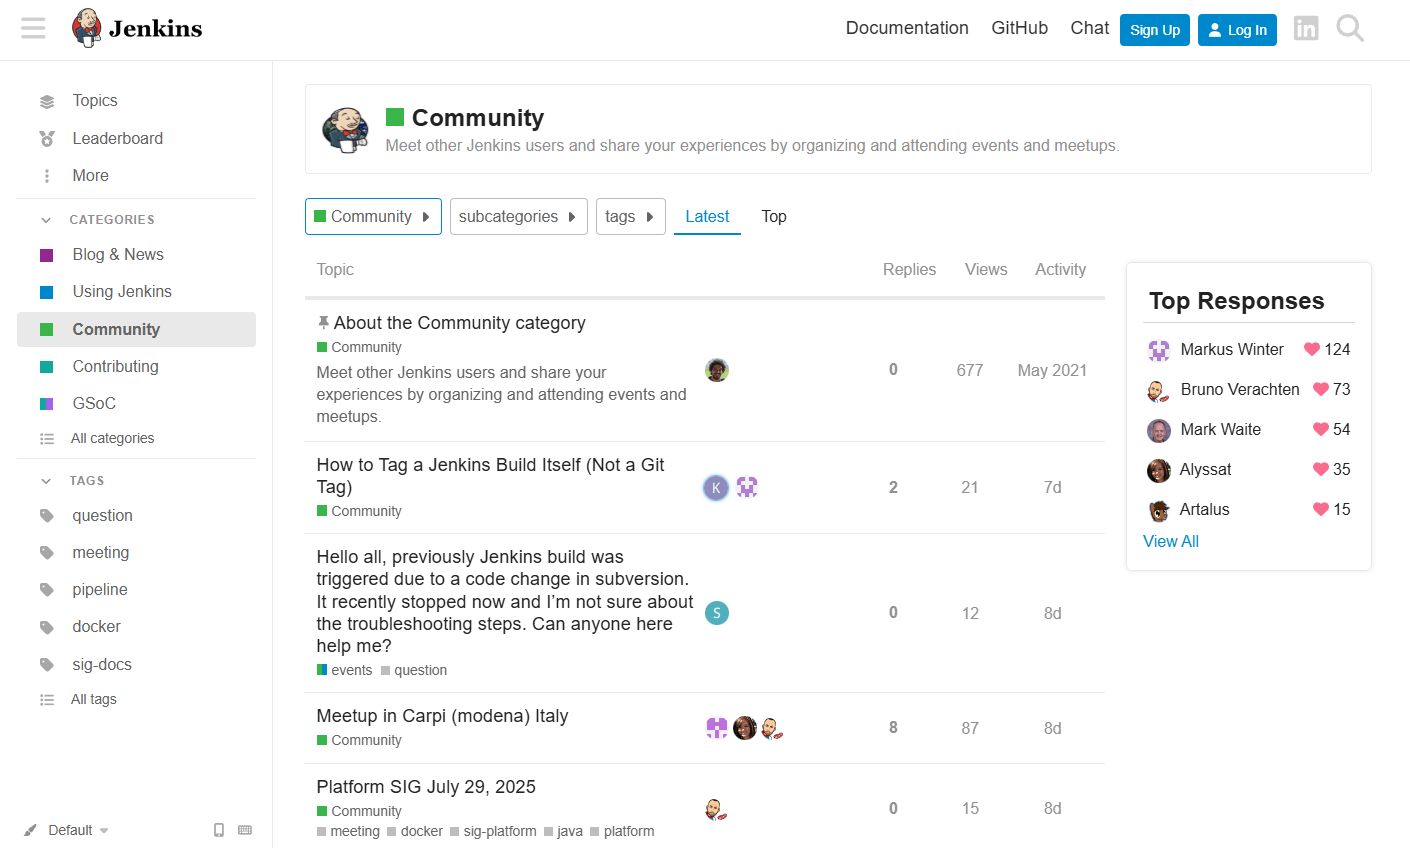1410x848 pixels.
Task: Click the Community category logo image
Action: point(345,130)
